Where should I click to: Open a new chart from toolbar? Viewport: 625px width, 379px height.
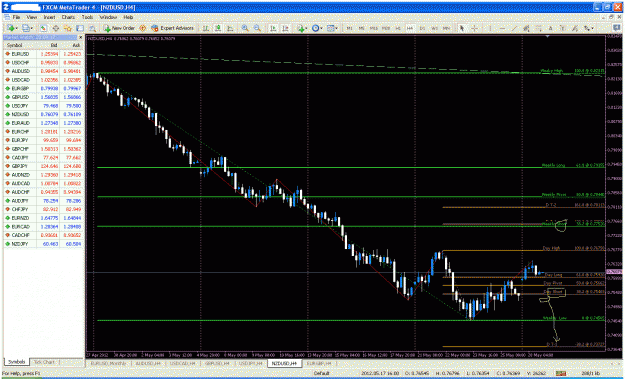click(11, 28)
